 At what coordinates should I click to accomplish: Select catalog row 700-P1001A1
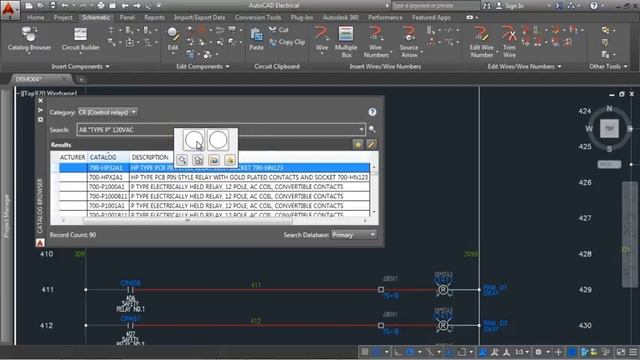pos(214,205)
